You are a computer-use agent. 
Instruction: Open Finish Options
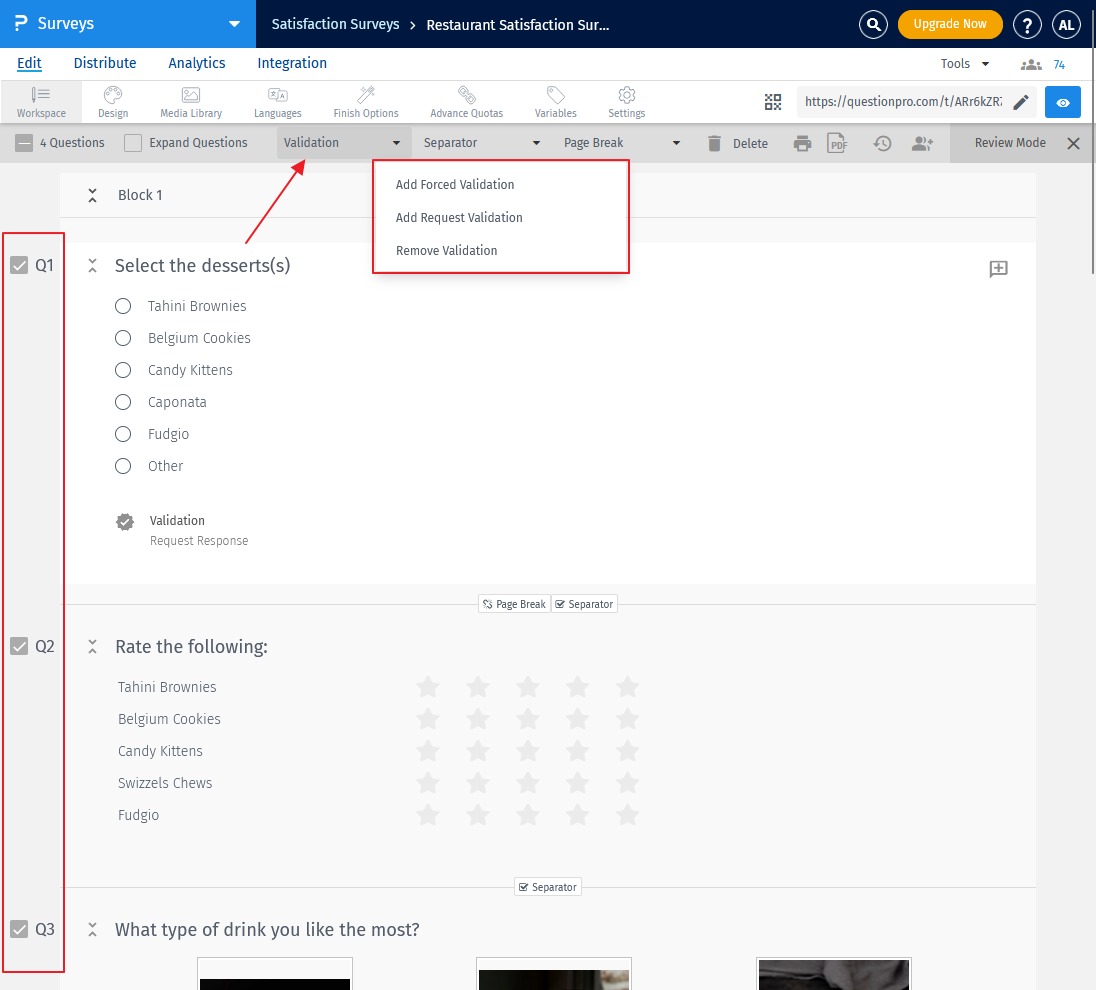pyautogui.click(x=365, y=101)
